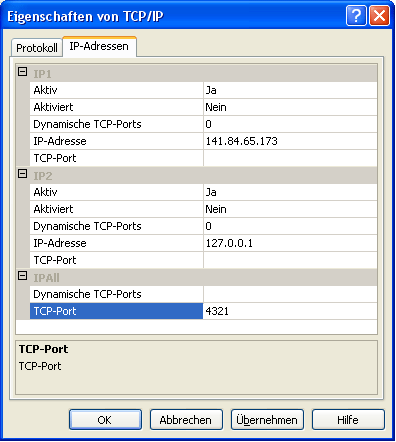Select IP2 Aktiv row value Ja
This screenshot has height=442, width=396.
click(290, 192)
